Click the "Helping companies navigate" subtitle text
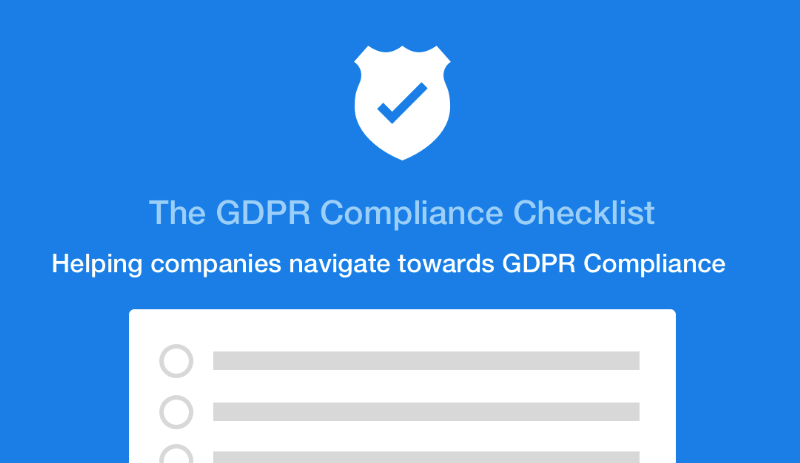This screenshot has width=800, height=463. coord(388,265)
